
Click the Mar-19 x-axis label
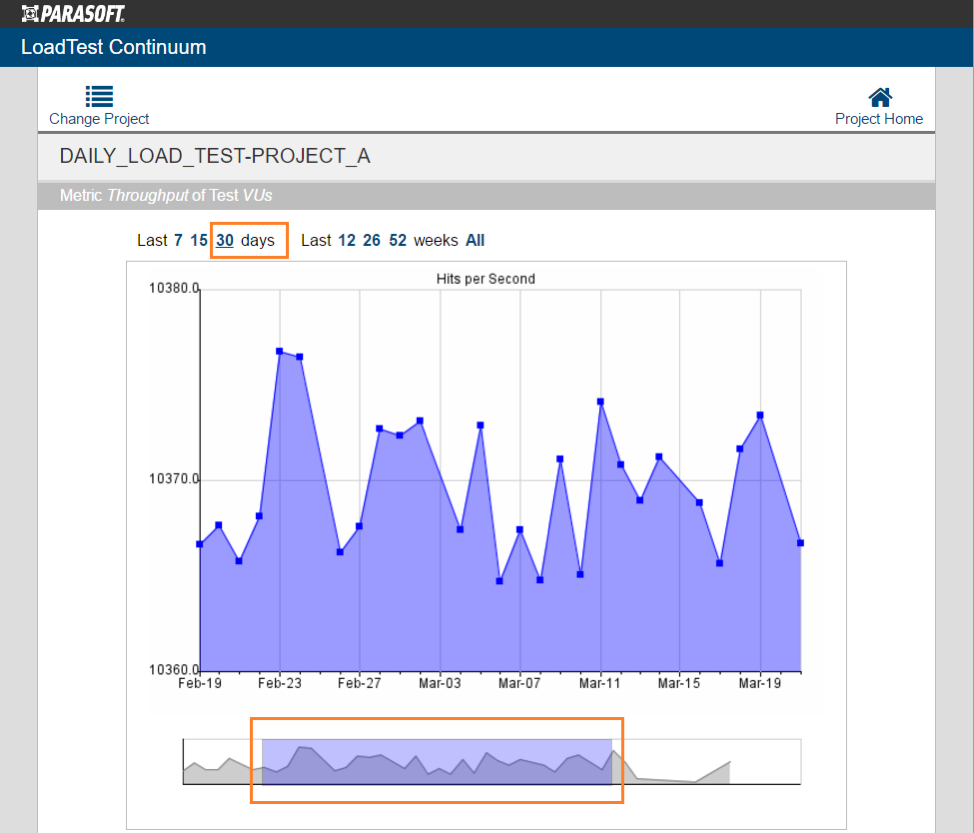pyautogui.click(x=760, y=683)
